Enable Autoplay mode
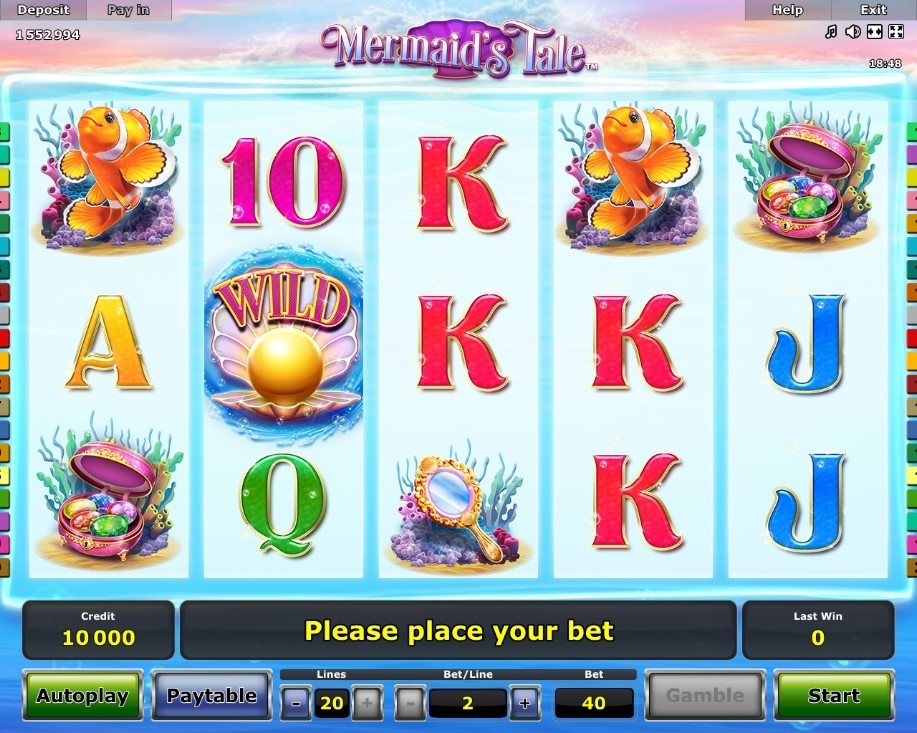The image size is (917, 733). point(82,696)
